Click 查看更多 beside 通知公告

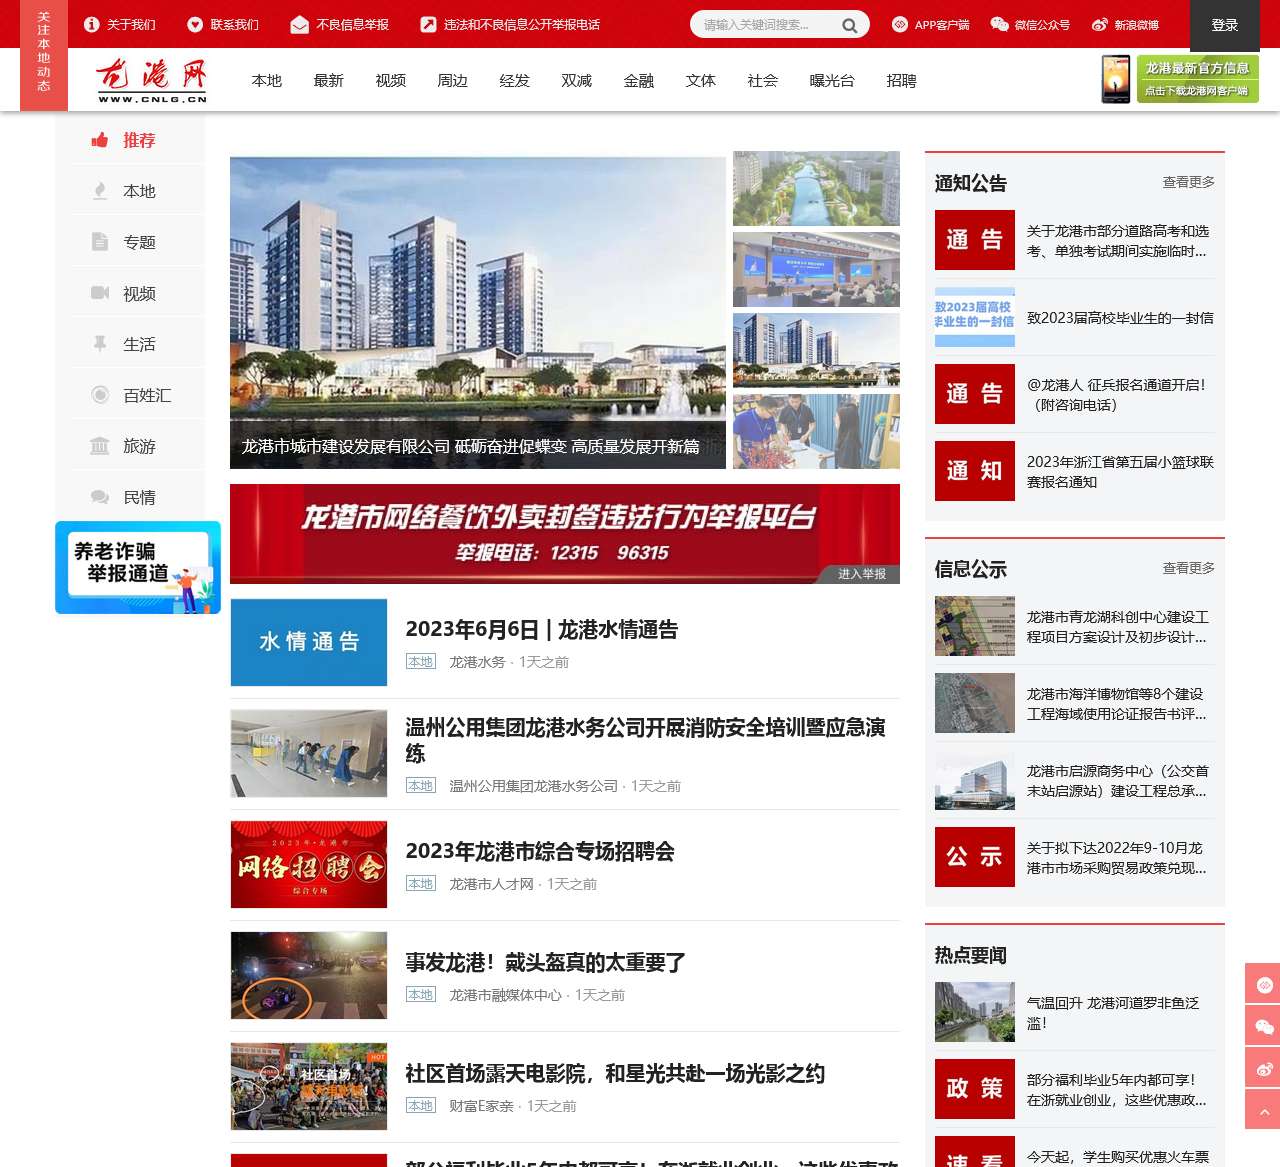1189,182
